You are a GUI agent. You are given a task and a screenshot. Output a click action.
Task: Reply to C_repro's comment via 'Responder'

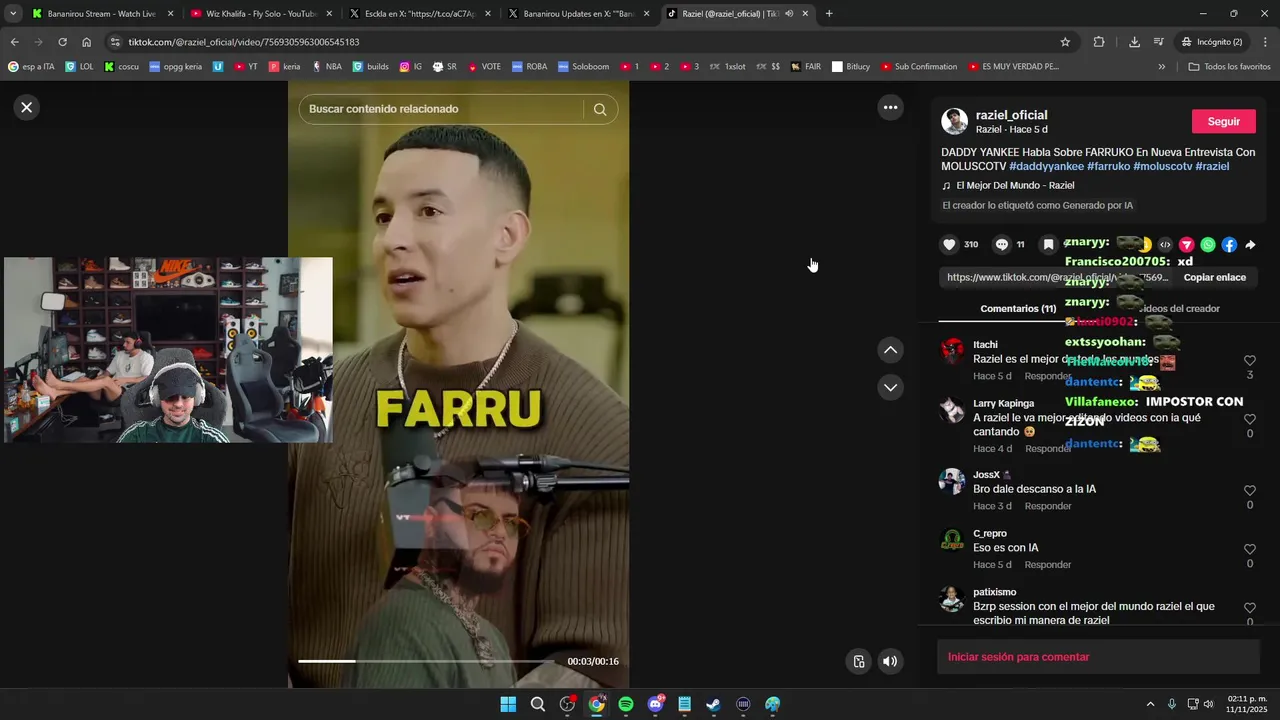tap(1048, 565)
